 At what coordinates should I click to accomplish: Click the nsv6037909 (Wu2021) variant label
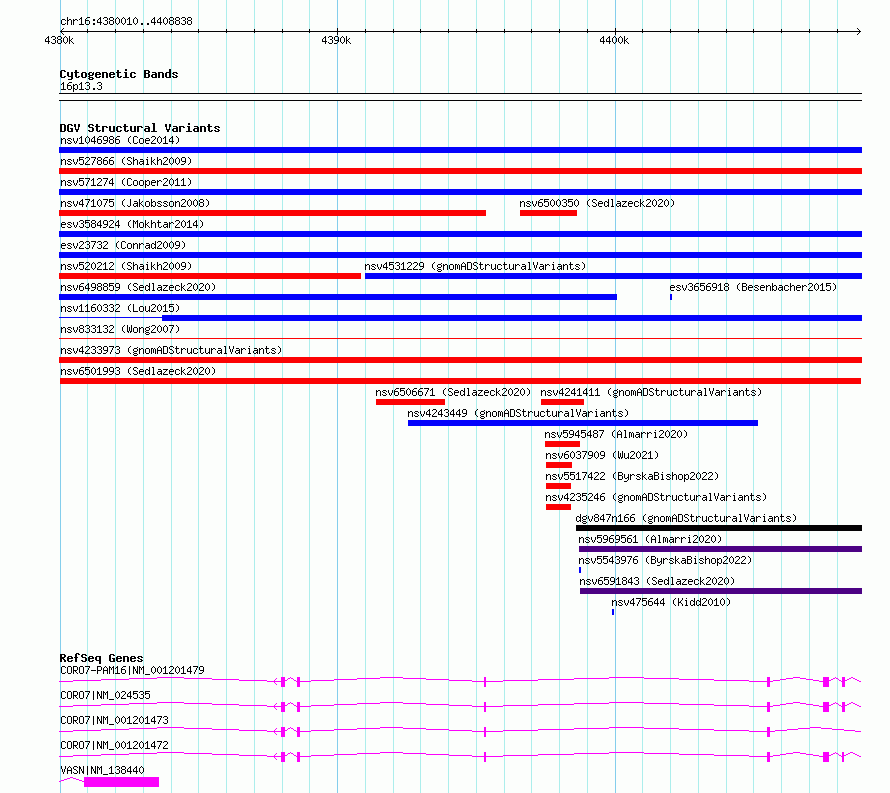click(x=602, y=455)
